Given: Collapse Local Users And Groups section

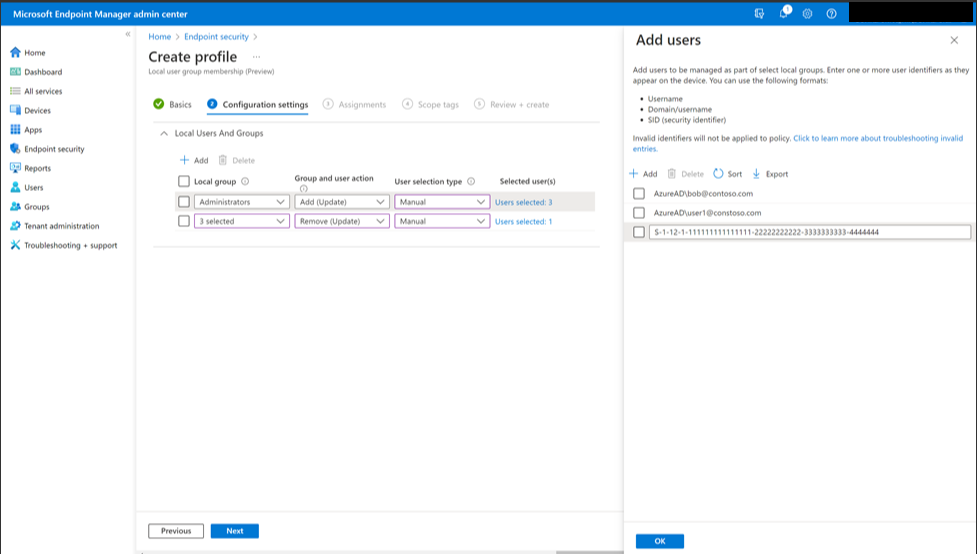Looking at the screenshot, I should click(x=164, y=133).
